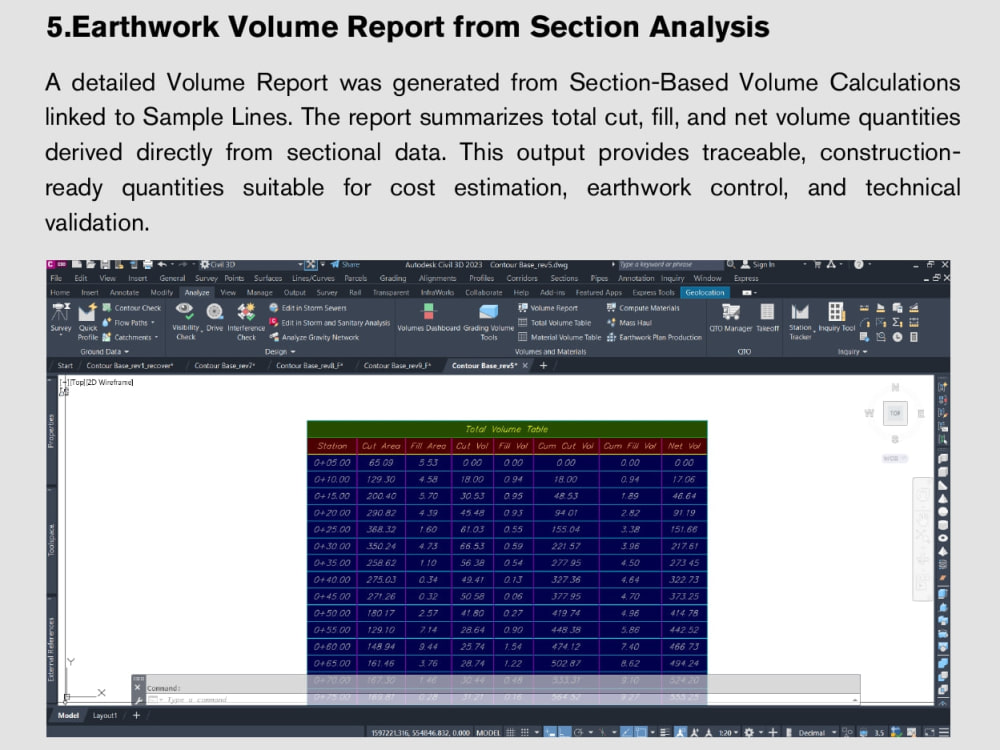Click the Undo arrow in quick access toolbar
This screenshot has height=750, width=1000.
coord(162,264)
